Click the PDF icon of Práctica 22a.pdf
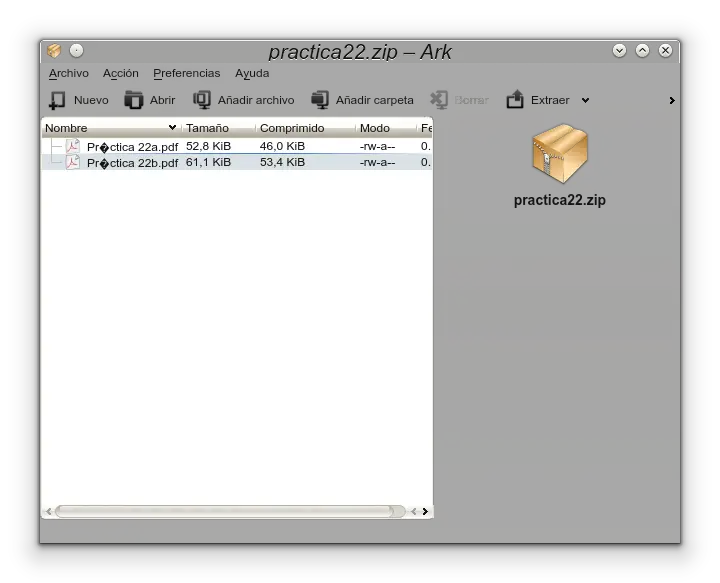Screen dimensions: 720x583 73,146
